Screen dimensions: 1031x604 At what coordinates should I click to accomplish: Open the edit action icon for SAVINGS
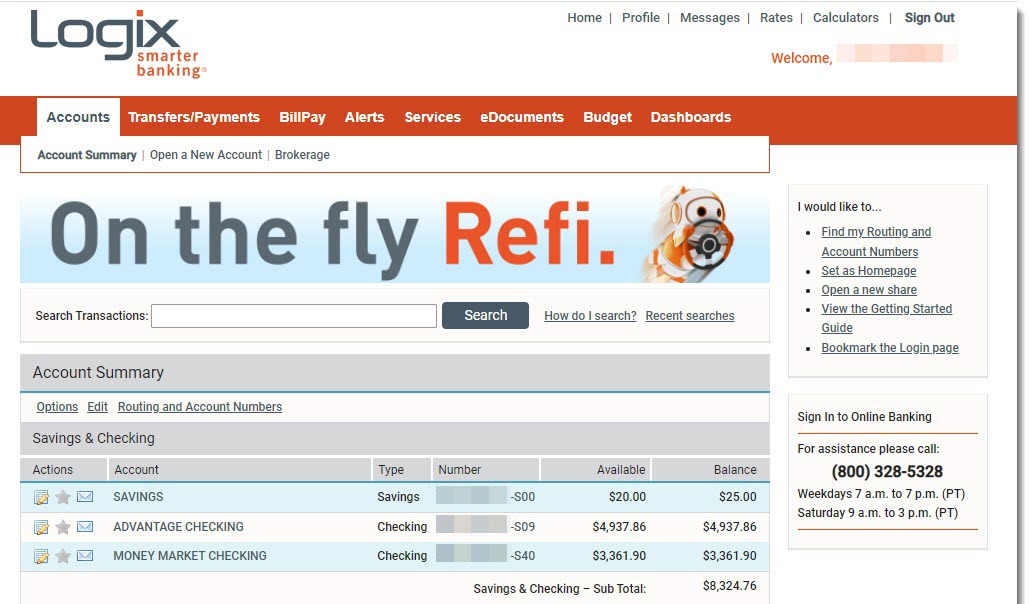40,497
